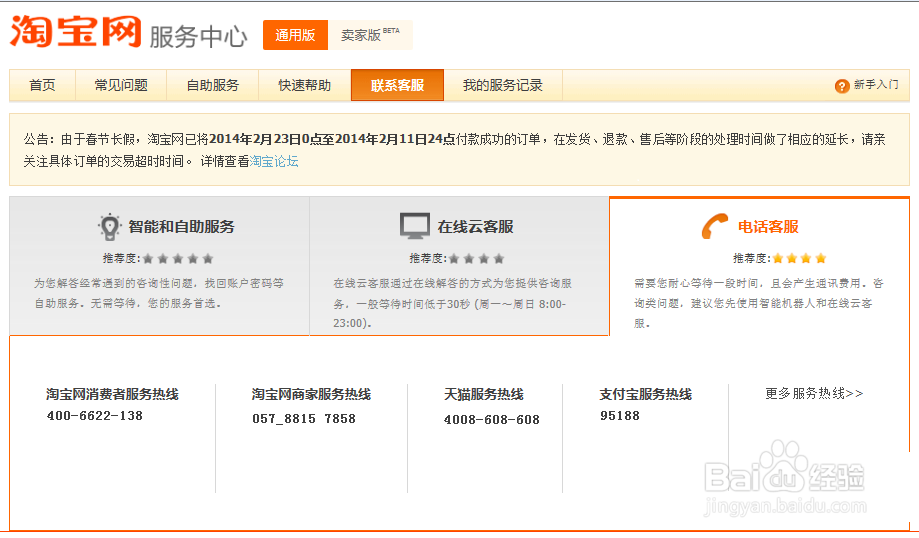Open the 首页 navigation tab

pos(42,86)
